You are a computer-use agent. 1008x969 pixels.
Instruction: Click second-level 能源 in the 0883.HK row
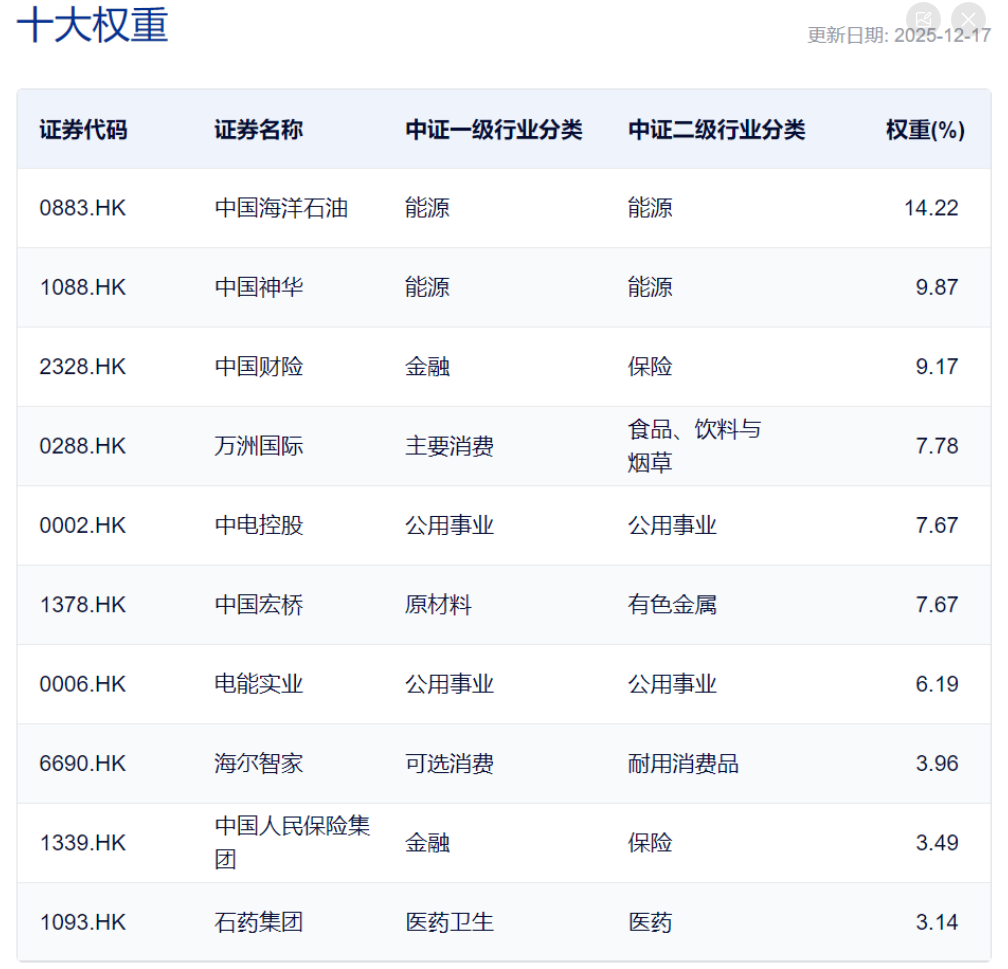650,208
